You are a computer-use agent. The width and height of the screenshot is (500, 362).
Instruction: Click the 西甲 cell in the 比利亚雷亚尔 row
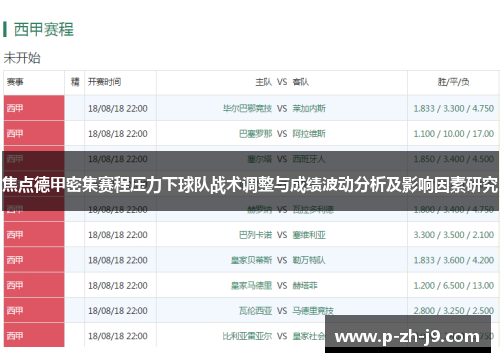34,335
